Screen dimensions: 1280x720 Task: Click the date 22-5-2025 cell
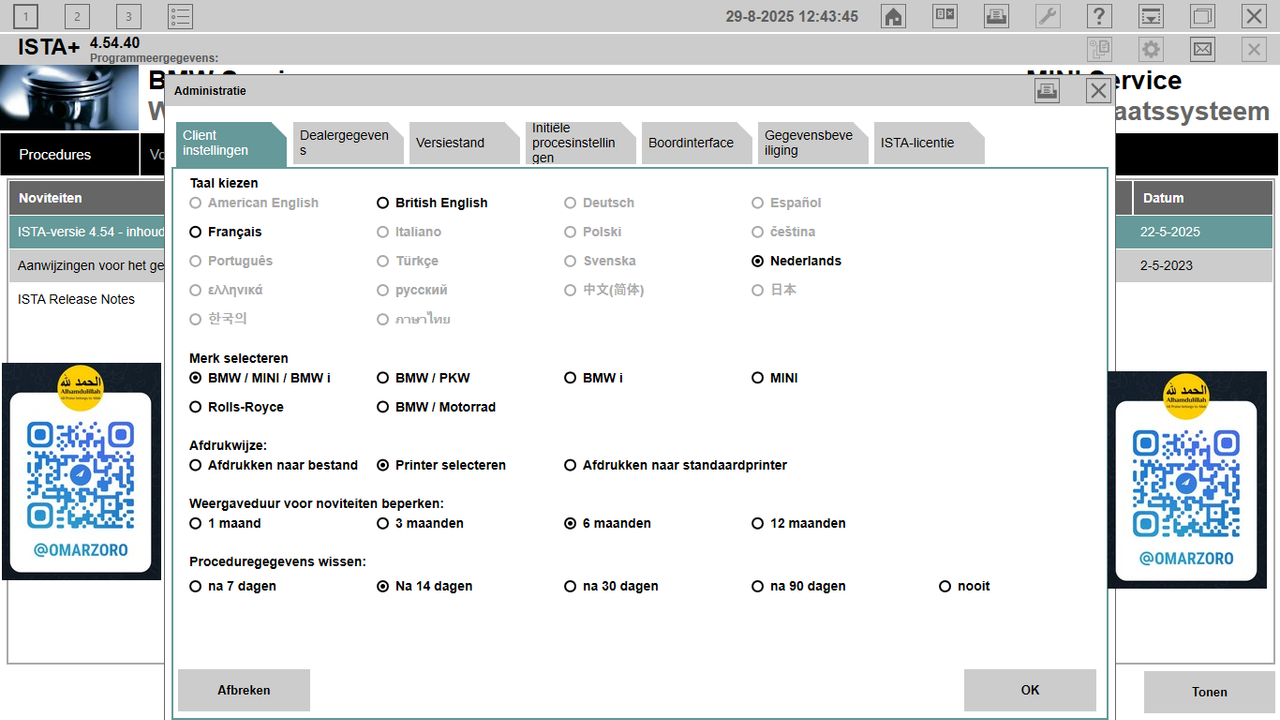1203,232
